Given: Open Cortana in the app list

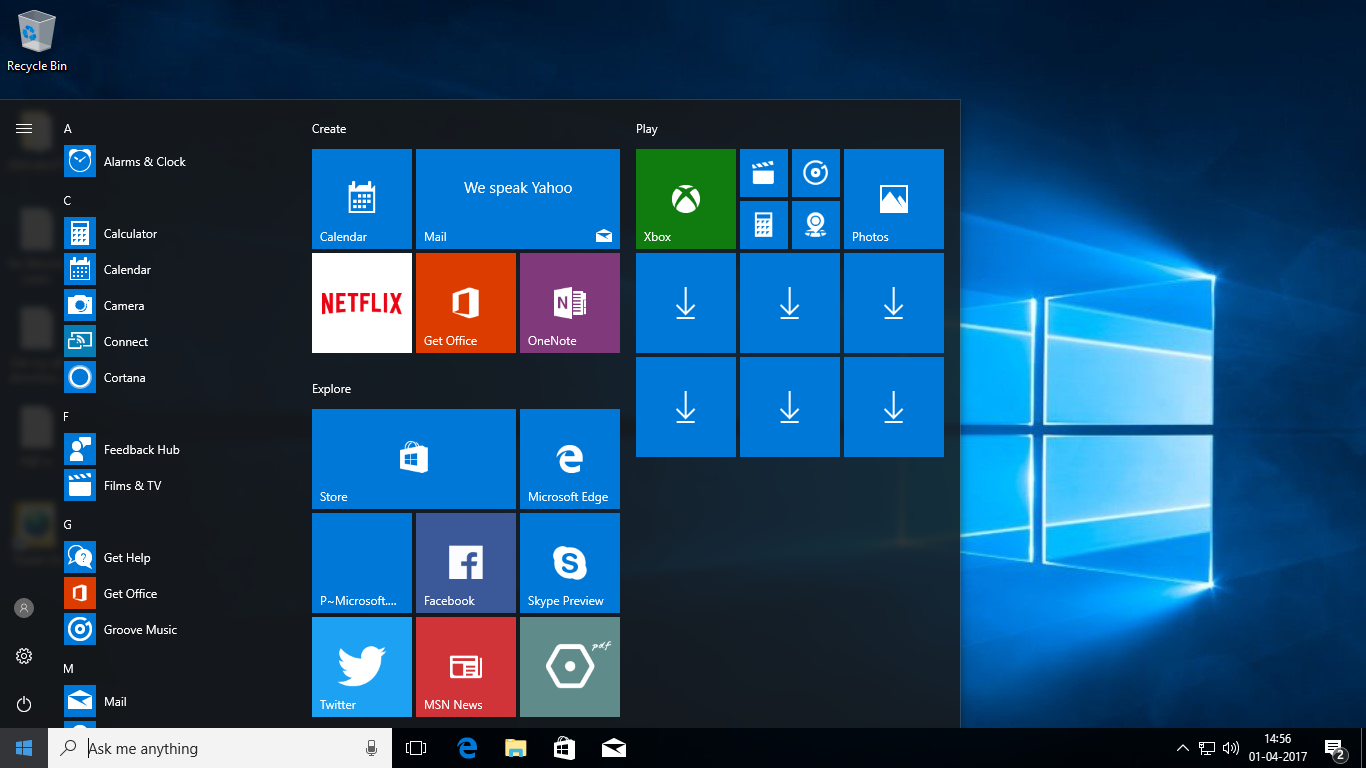Looking at the screenshot, I should click(x=180, y=377).
